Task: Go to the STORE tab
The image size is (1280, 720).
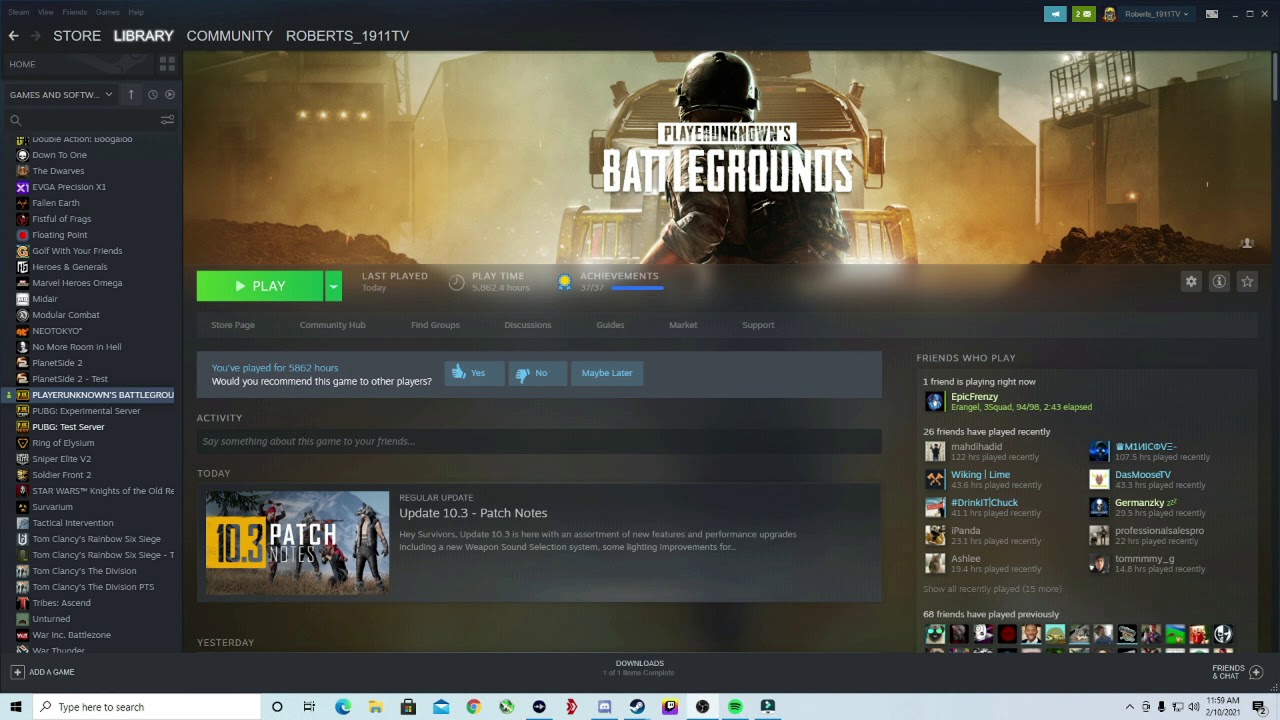Action: point(77,36)
